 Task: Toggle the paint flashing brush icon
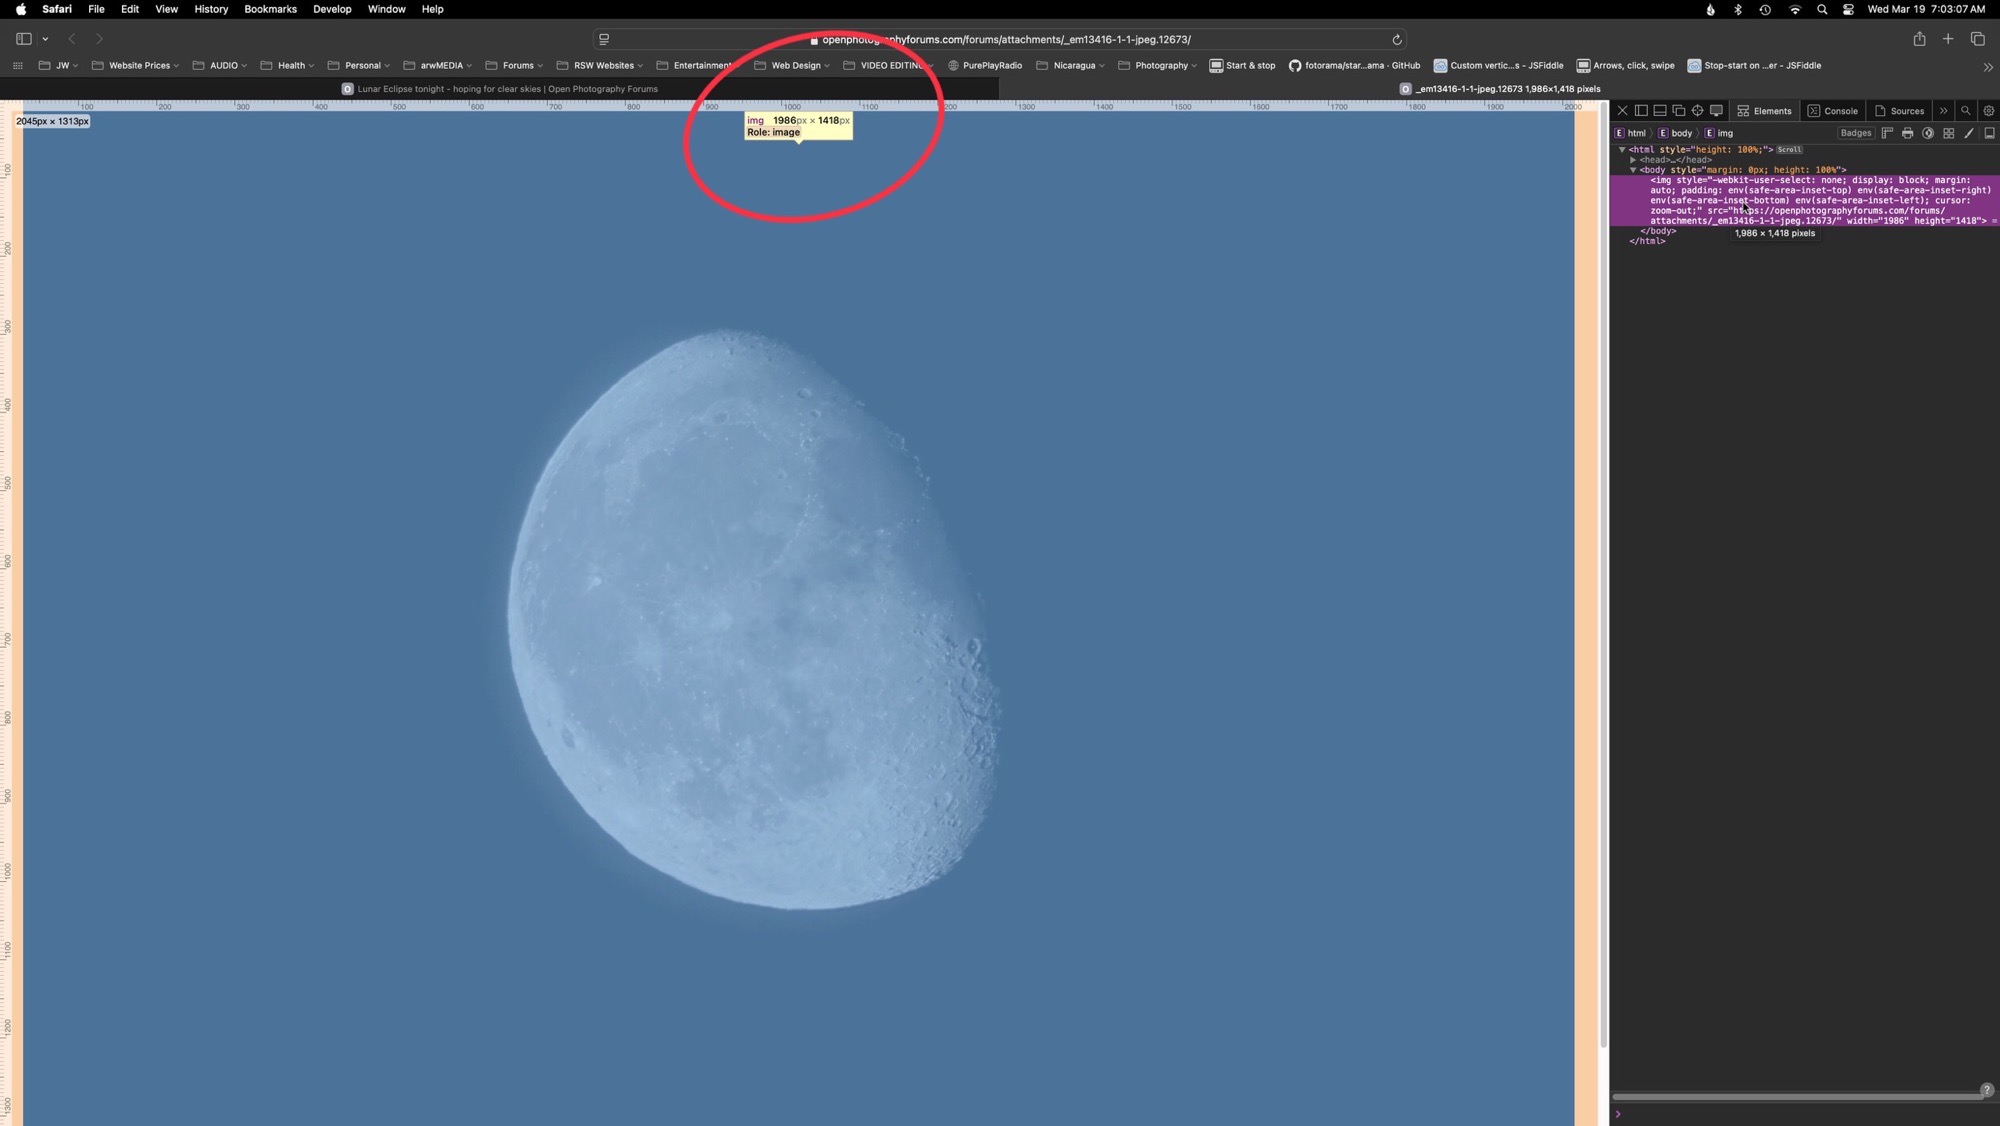(x=1969, y=133)
